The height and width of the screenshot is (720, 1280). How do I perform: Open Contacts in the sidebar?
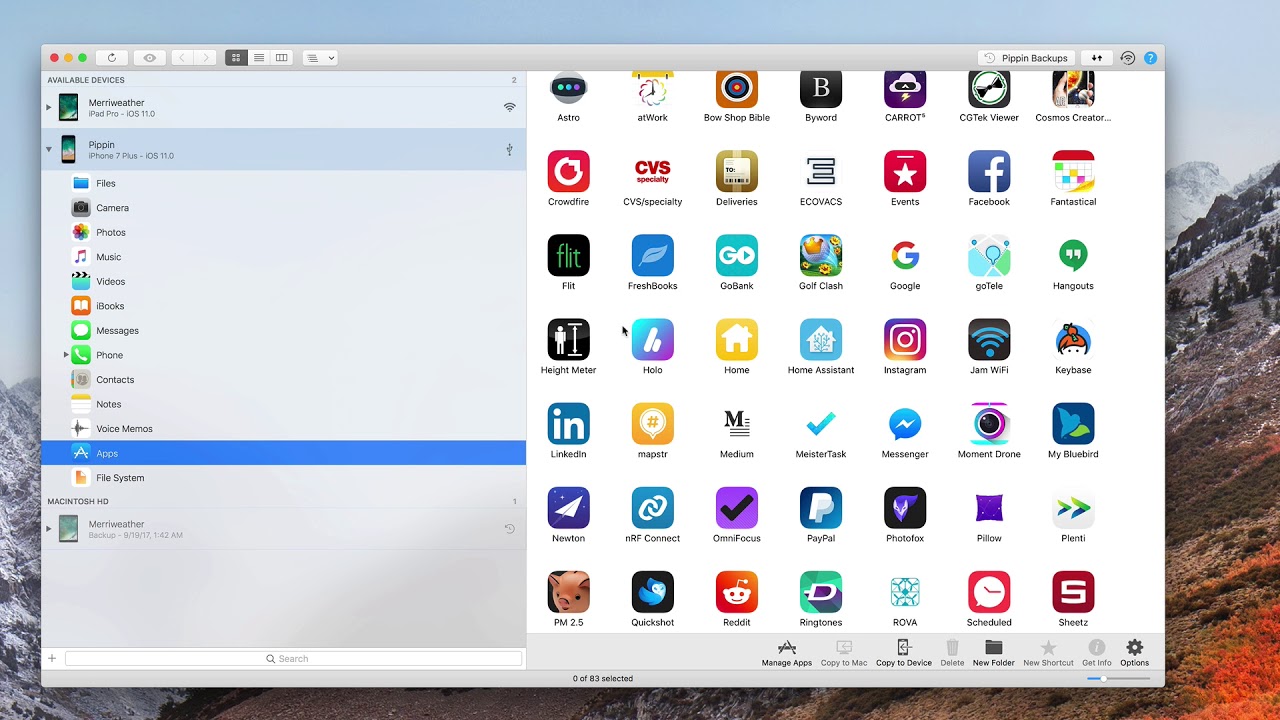coord(284,379)
